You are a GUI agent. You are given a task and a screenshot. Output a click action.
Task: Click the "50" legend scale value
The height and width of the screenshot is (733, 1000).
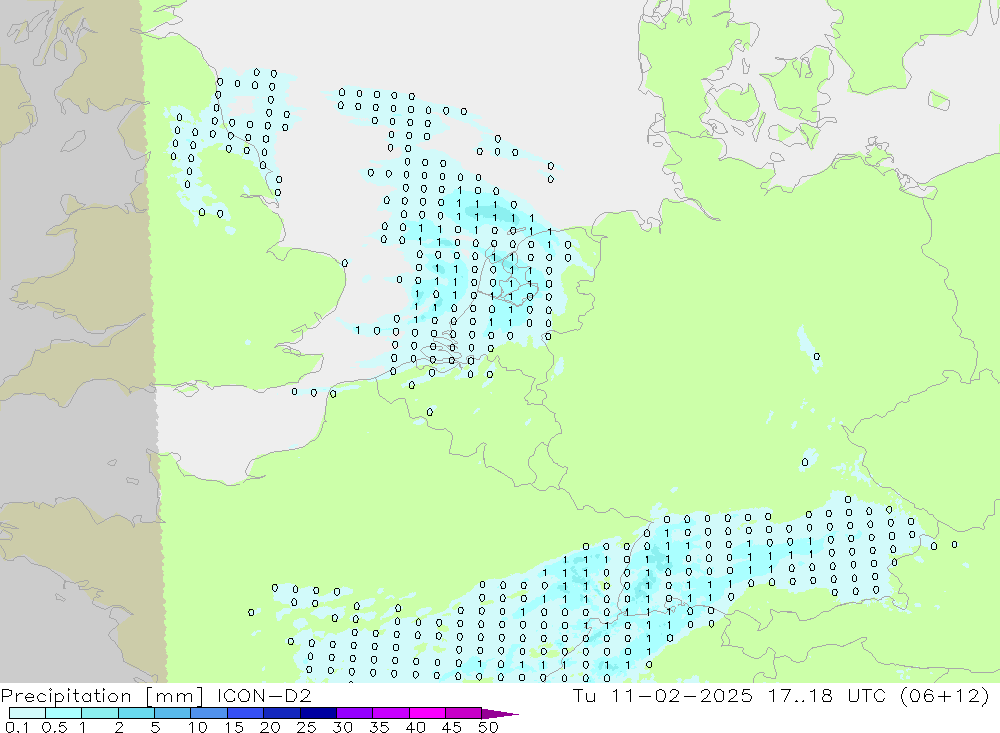point(488,727)
